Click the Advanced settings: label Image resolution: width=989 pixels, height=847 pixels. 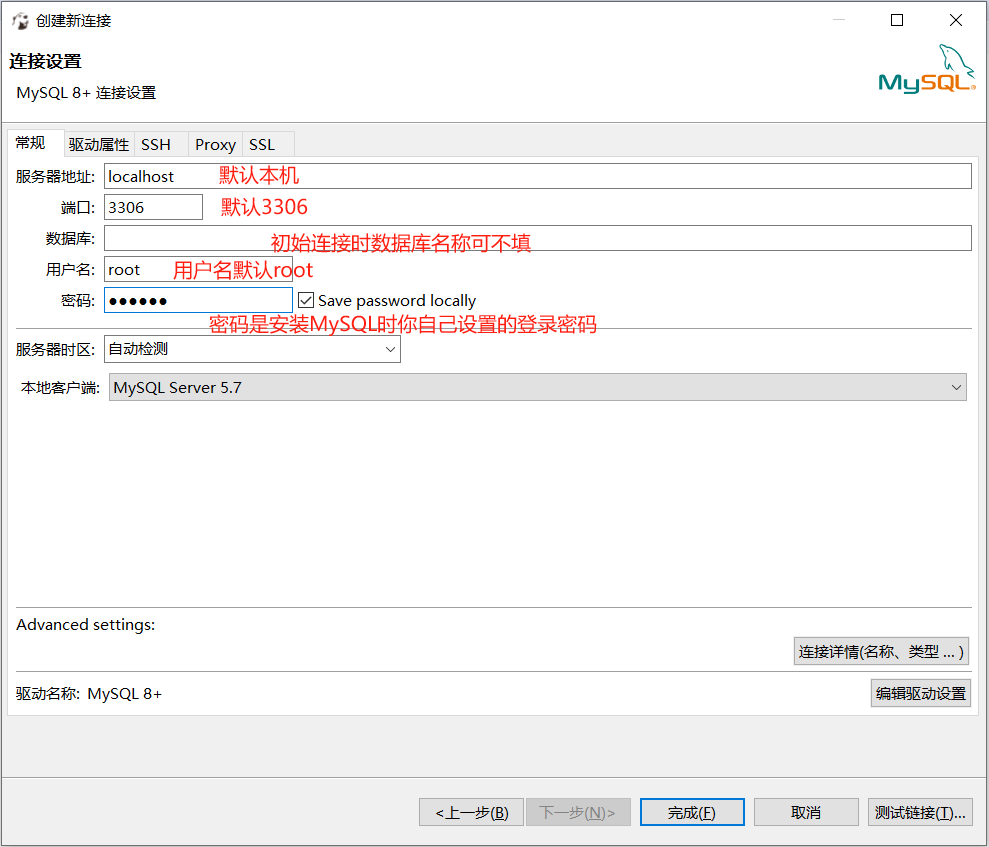click(x=85, y=624)
